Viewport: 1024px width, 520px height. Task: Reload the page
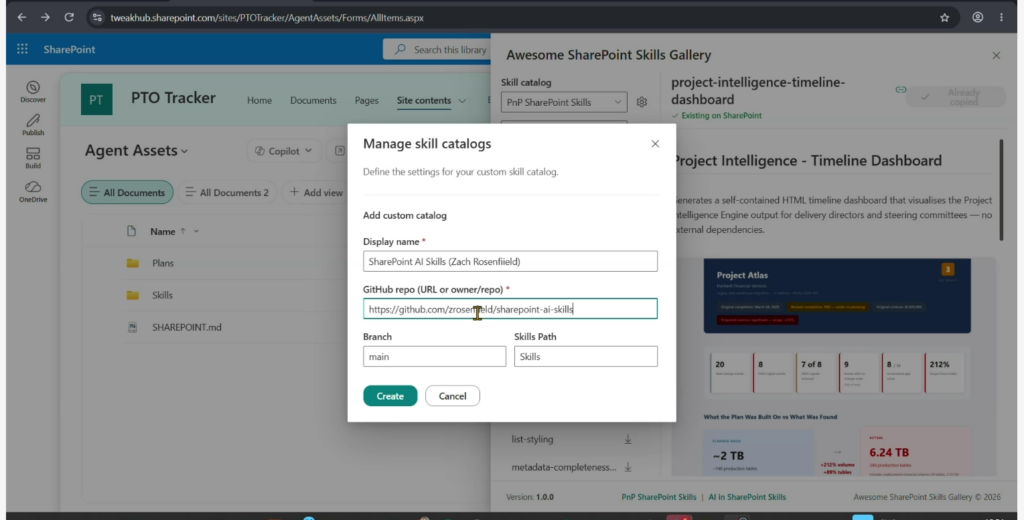pos(69,18)
